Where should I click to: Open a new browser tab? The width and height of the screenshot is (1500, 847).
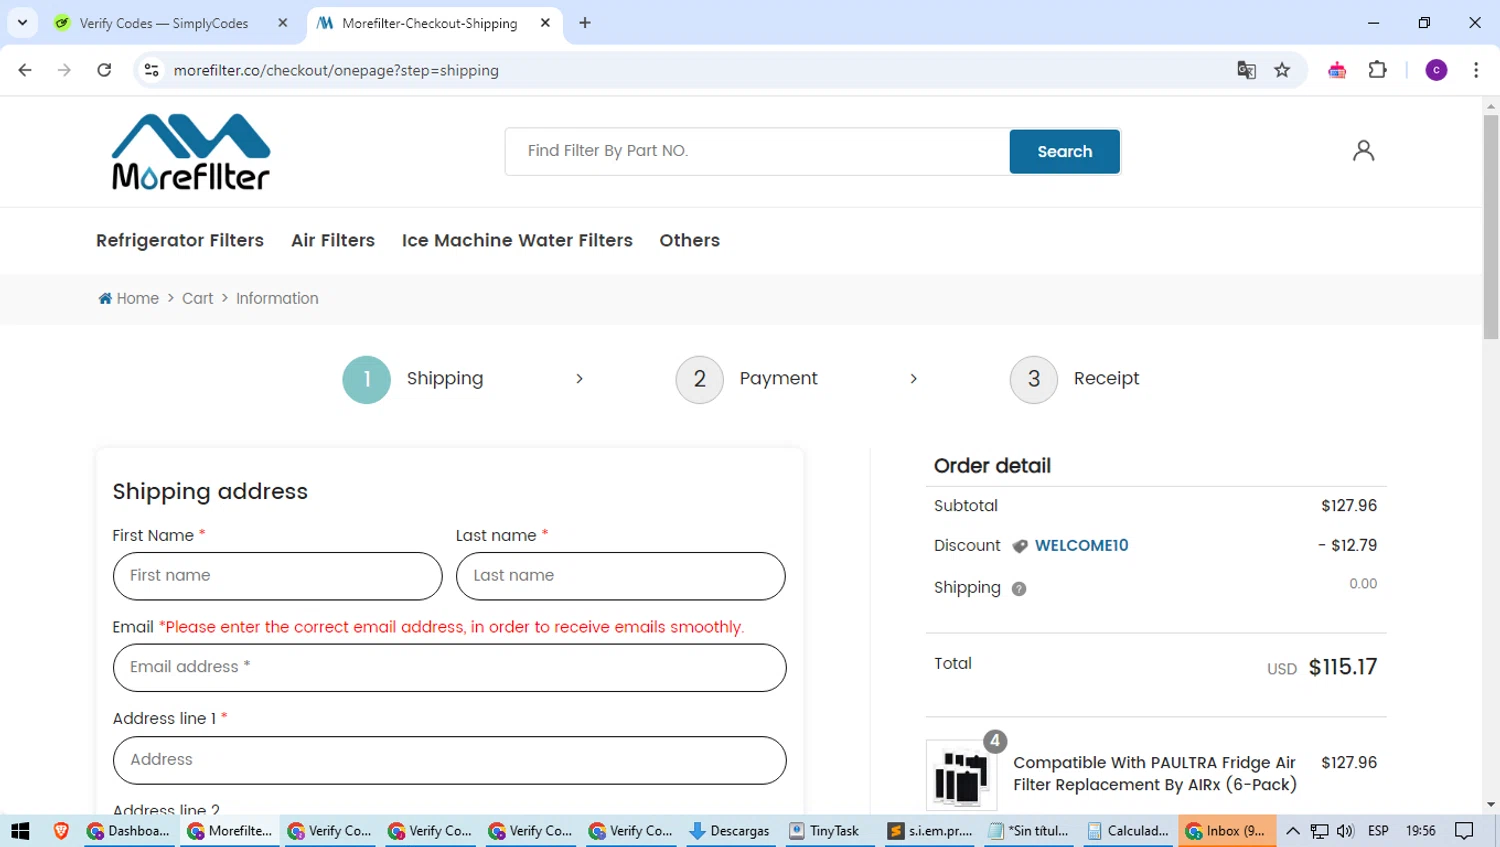point(585,23)
